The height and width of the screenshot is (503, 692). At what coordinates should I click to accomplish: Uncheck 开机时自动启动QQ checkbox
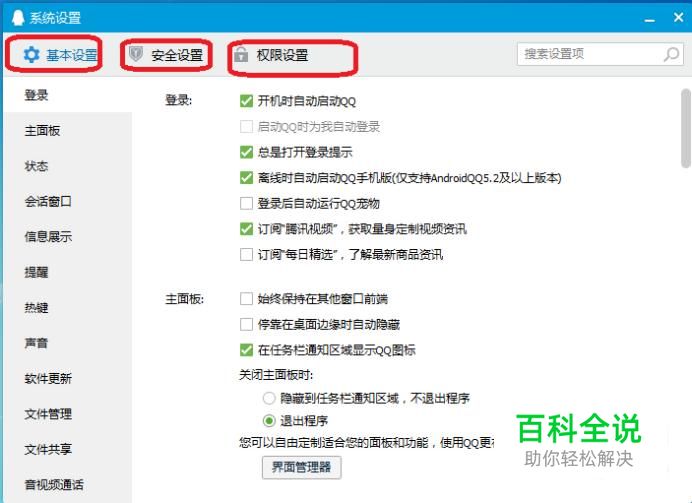click(x=246, y=101)
